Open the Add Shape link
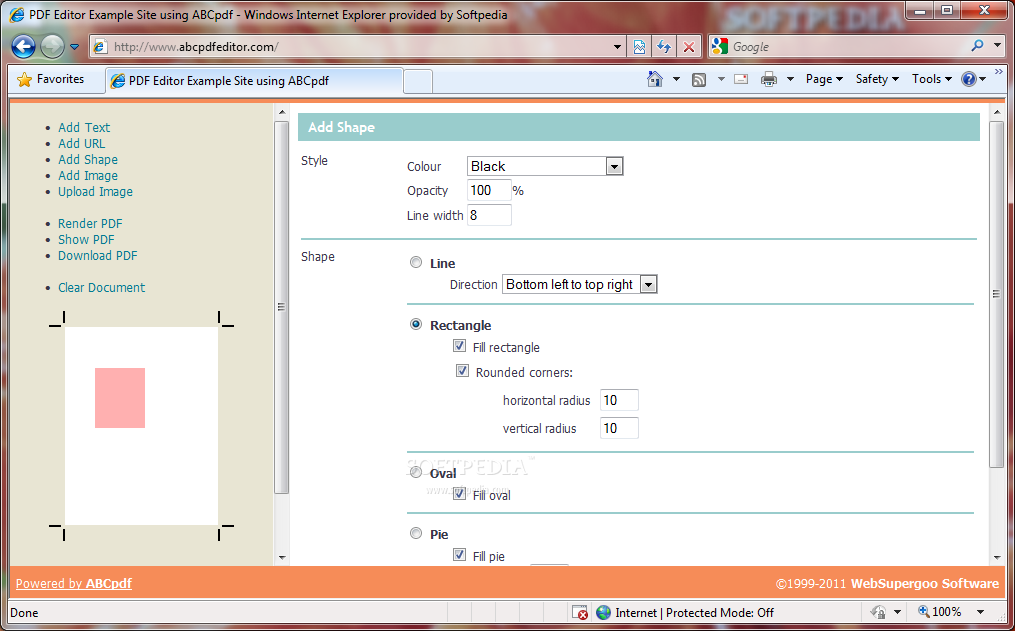This screenshot has width=1015, height=631. click(88, 159)
